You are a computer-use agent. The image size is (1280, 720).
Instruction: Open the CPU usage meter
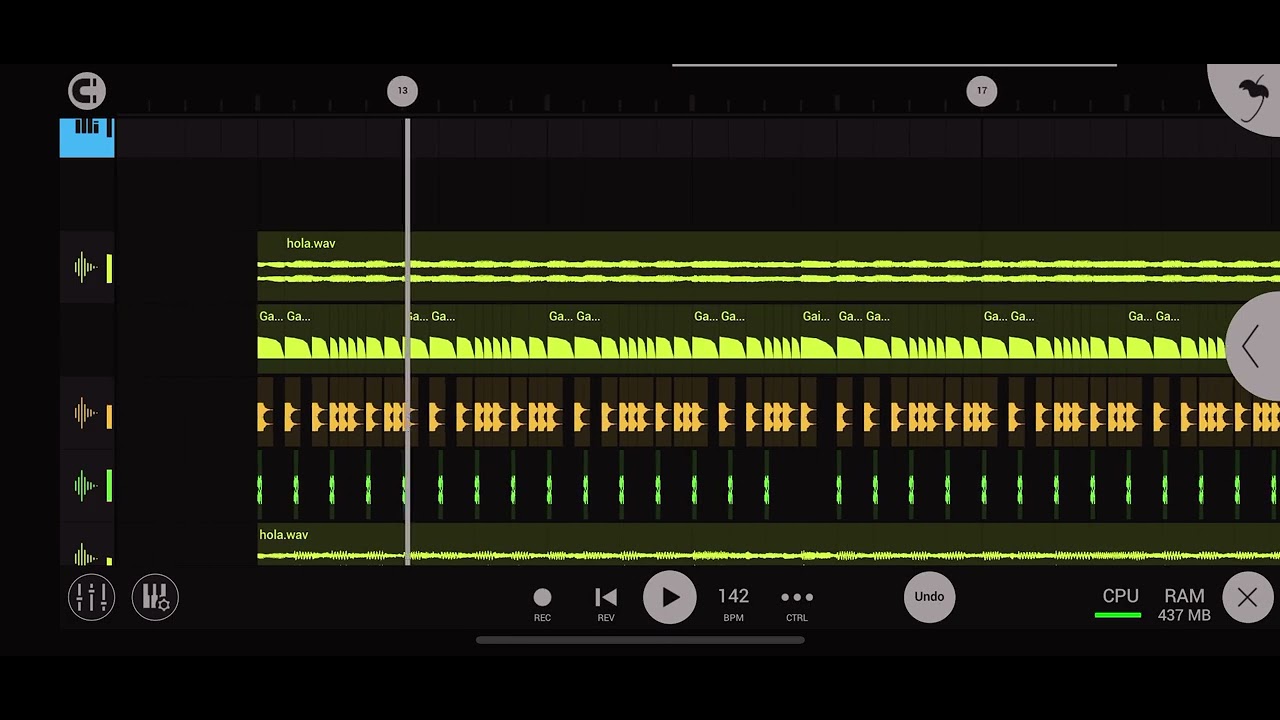1119,603
